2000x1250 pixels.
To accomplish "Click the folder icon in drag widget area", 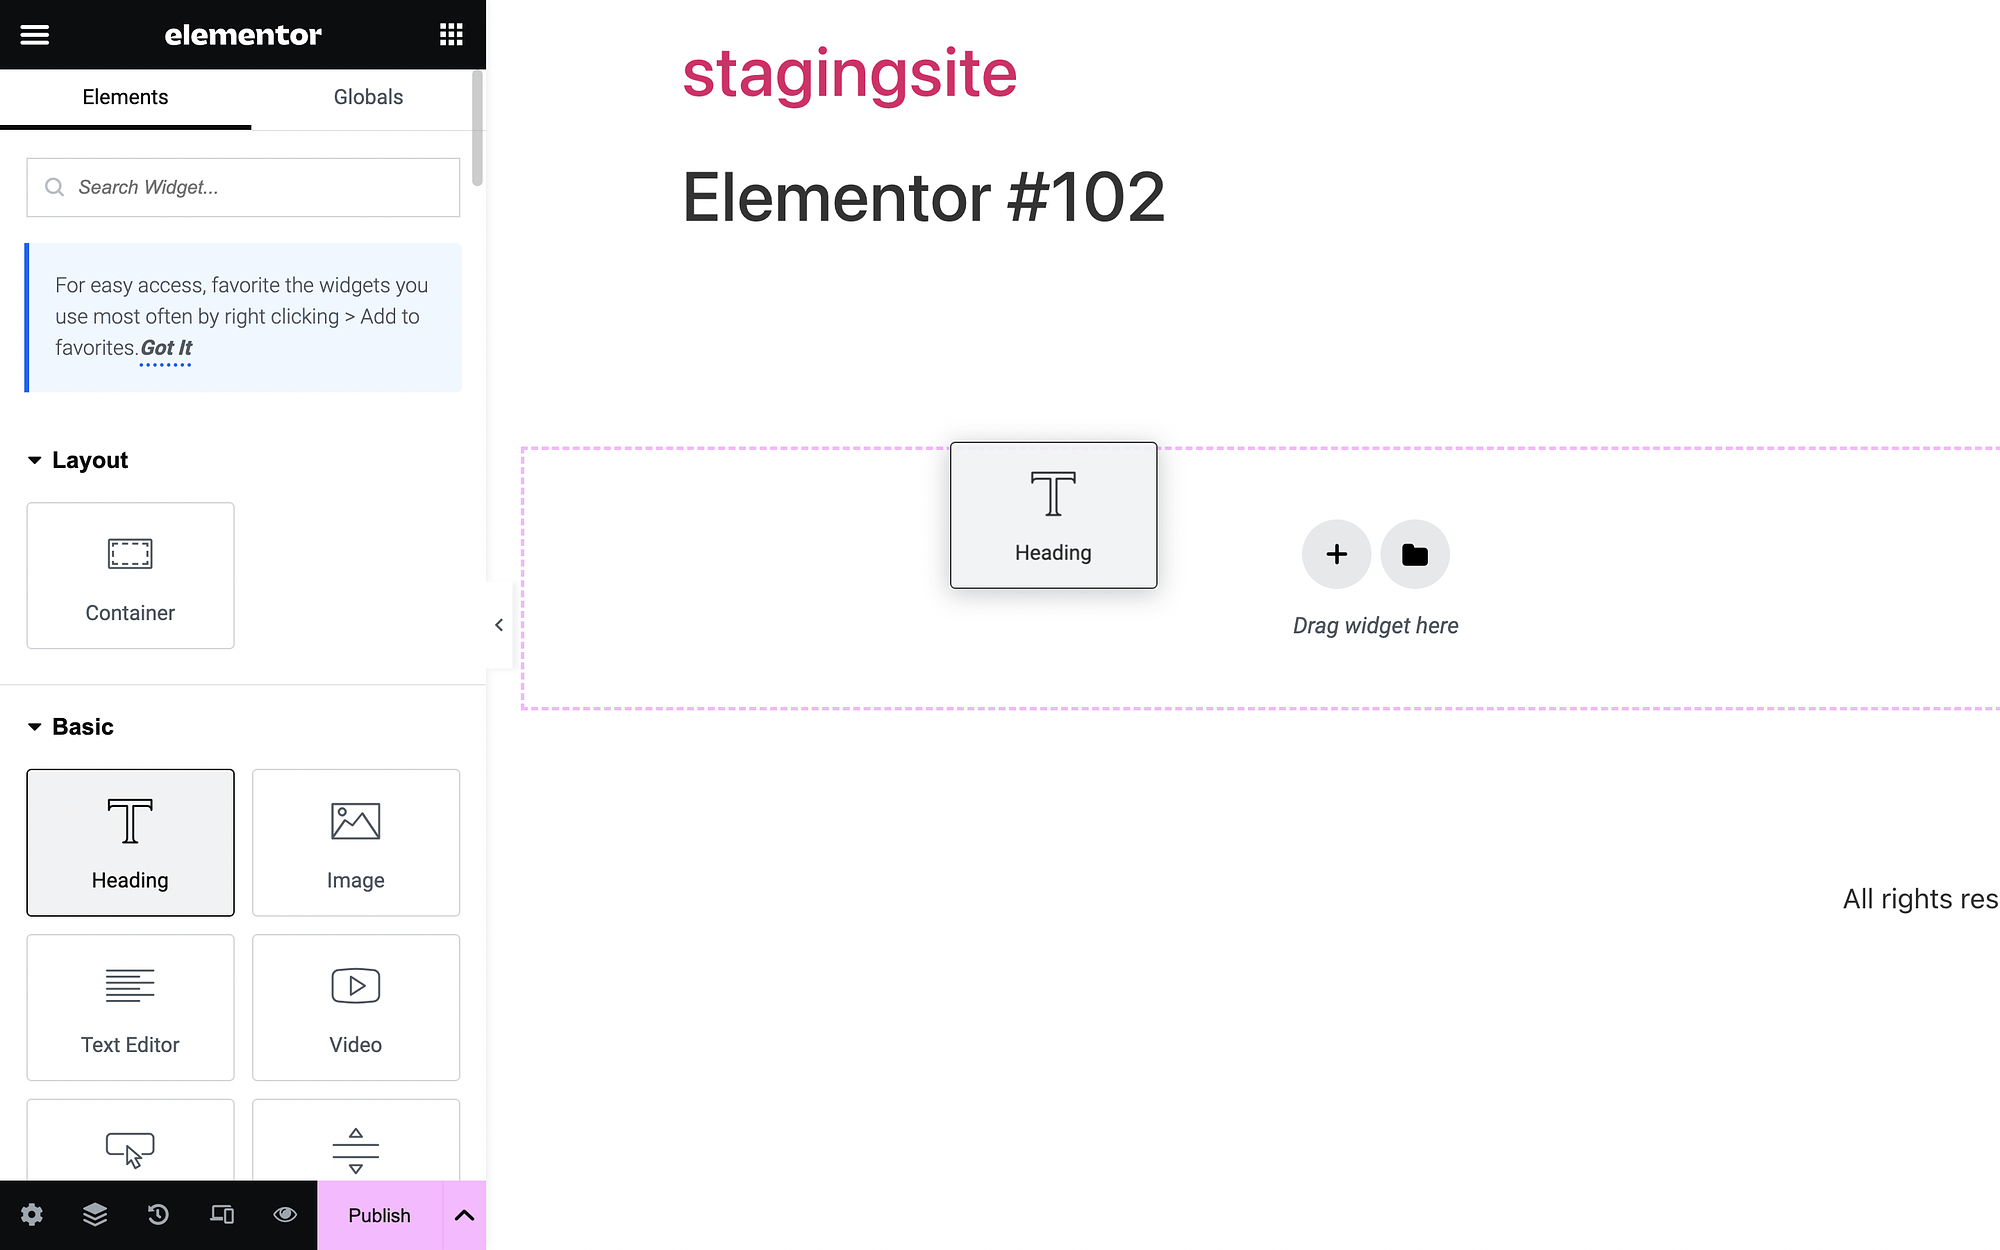I will tap(1414, 553).
